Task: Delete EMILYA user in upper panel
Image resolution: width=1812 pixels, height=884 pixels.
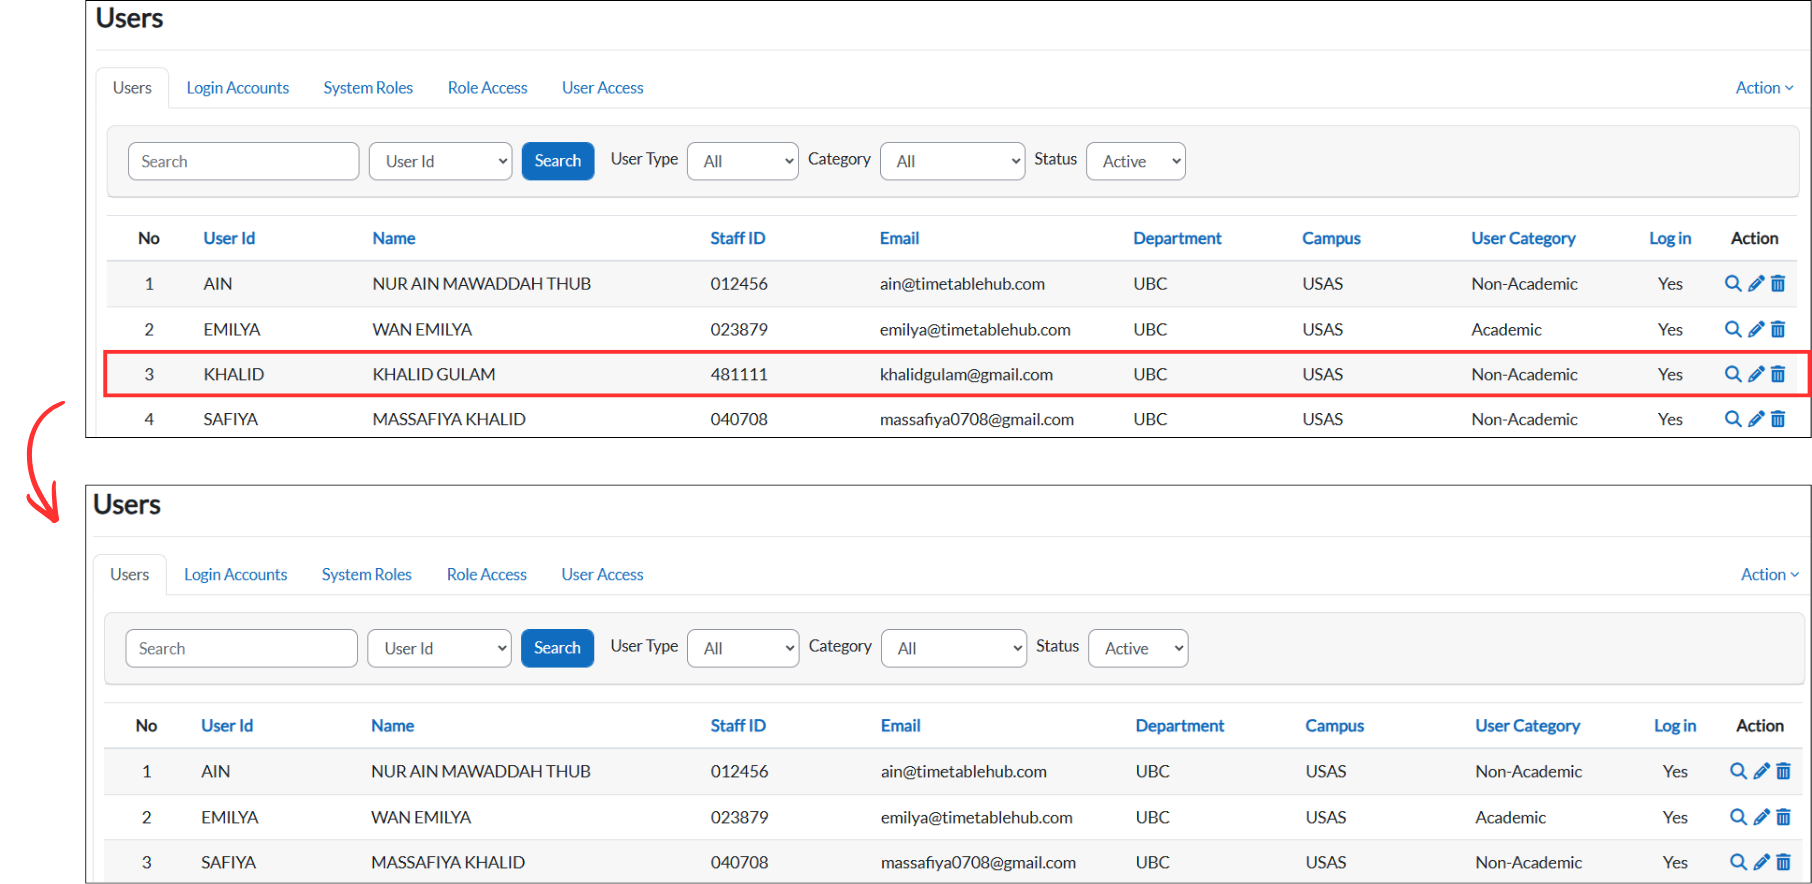Action: 1778,329
